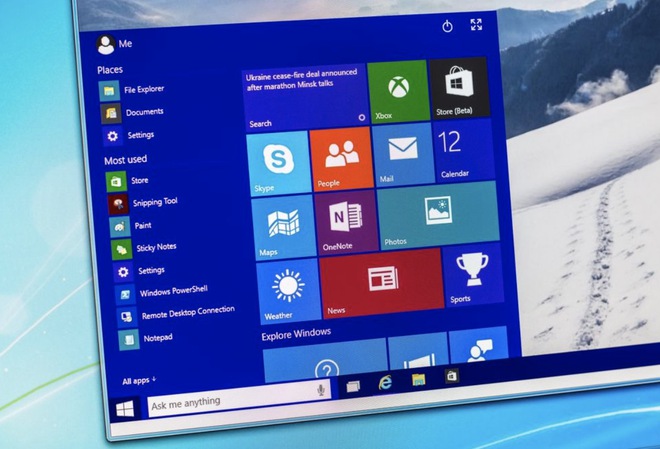Open Remote Desktop Connection
Image resolution: width=660 pixels, height=449 pixels.
[x=176, y=314]
